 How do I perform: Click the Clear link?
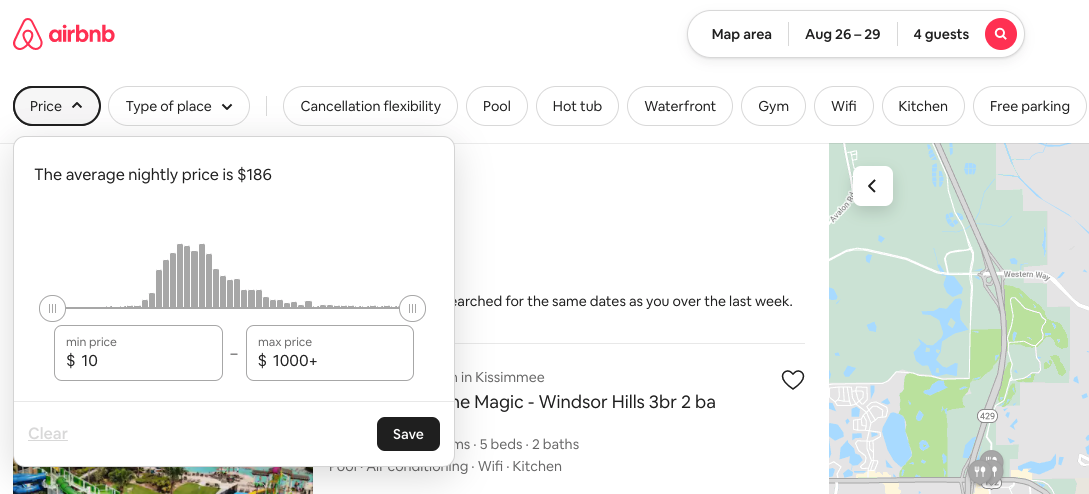48,434
